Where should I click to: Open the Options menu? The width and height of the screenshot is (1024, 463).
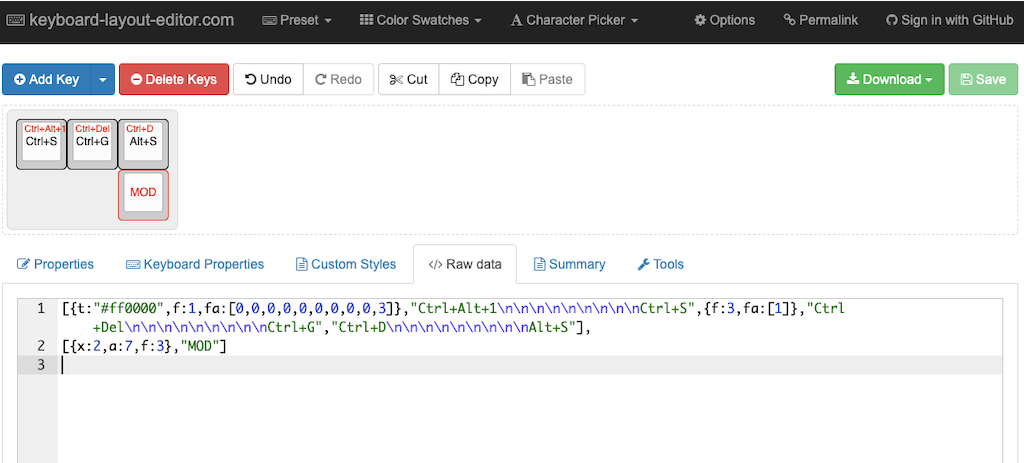click(724, 20)
